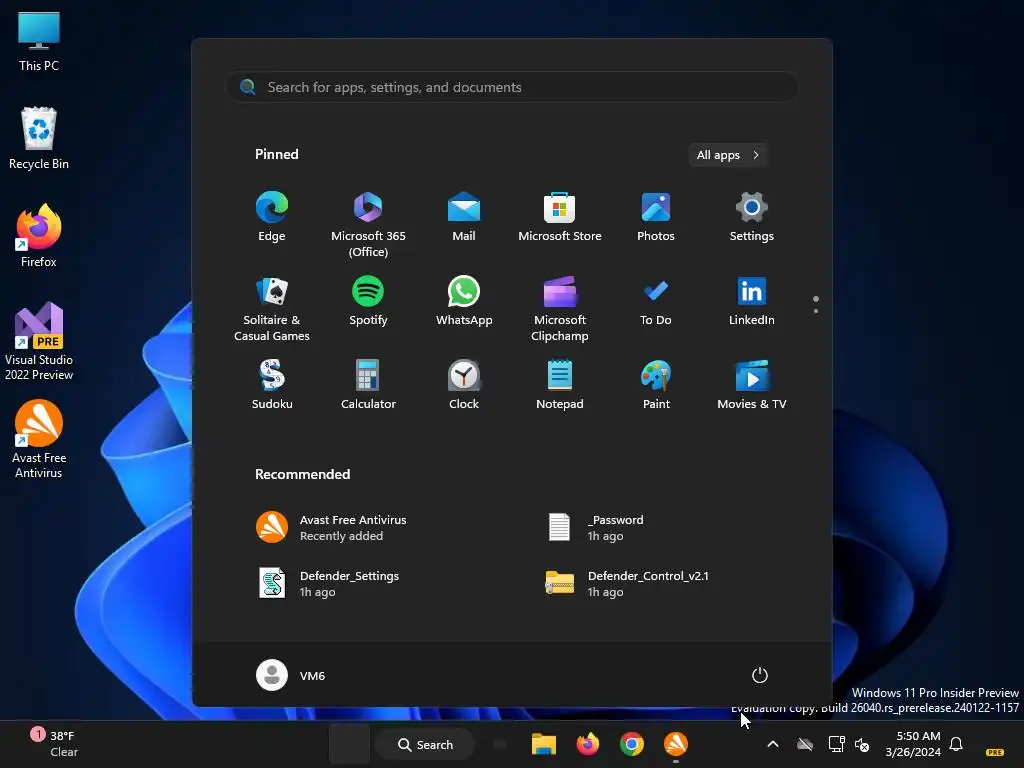The width and height of the screenshot is (1024, 768).
Task: Launch Microsoft 365 (Office)
Action: click(368, 225)
